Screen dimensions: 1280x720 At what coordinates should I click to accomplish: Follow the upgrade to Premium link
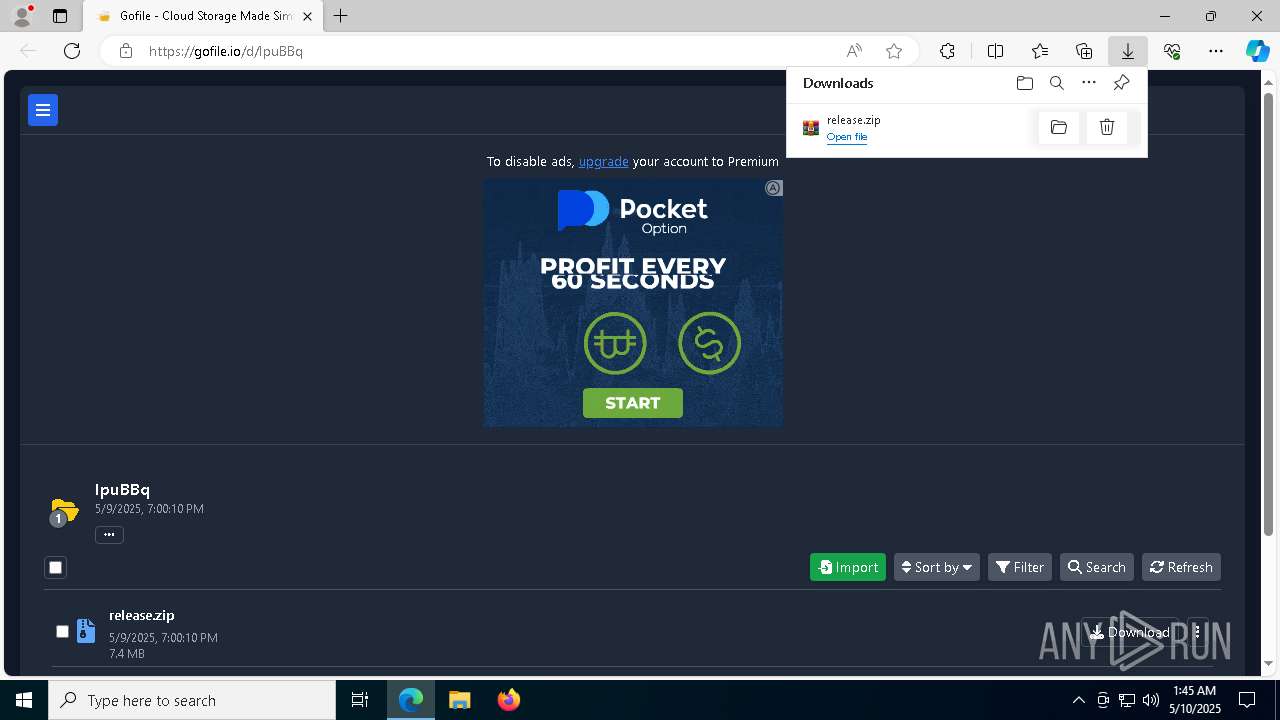coord(604,161)
